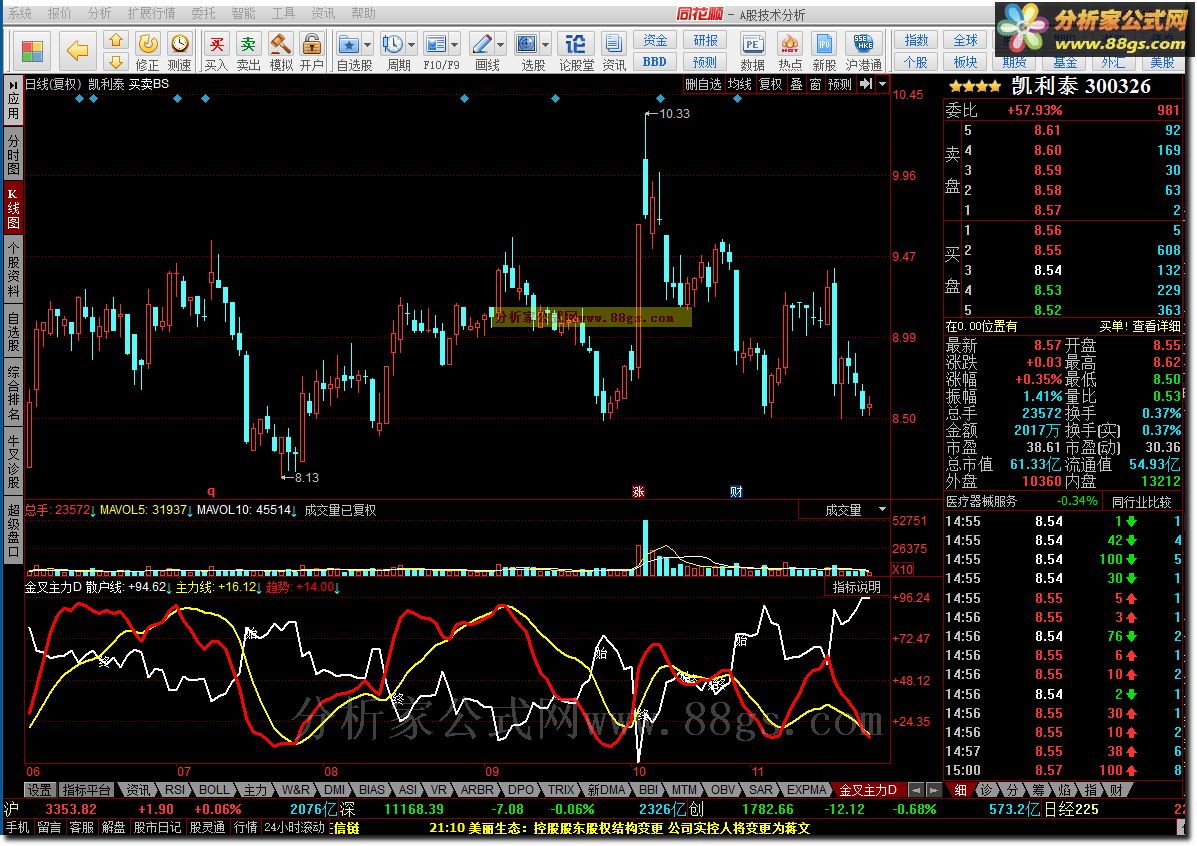Click the 周期 period clock icon
This screenshot has width=1197, height=846.
[393, 44]
